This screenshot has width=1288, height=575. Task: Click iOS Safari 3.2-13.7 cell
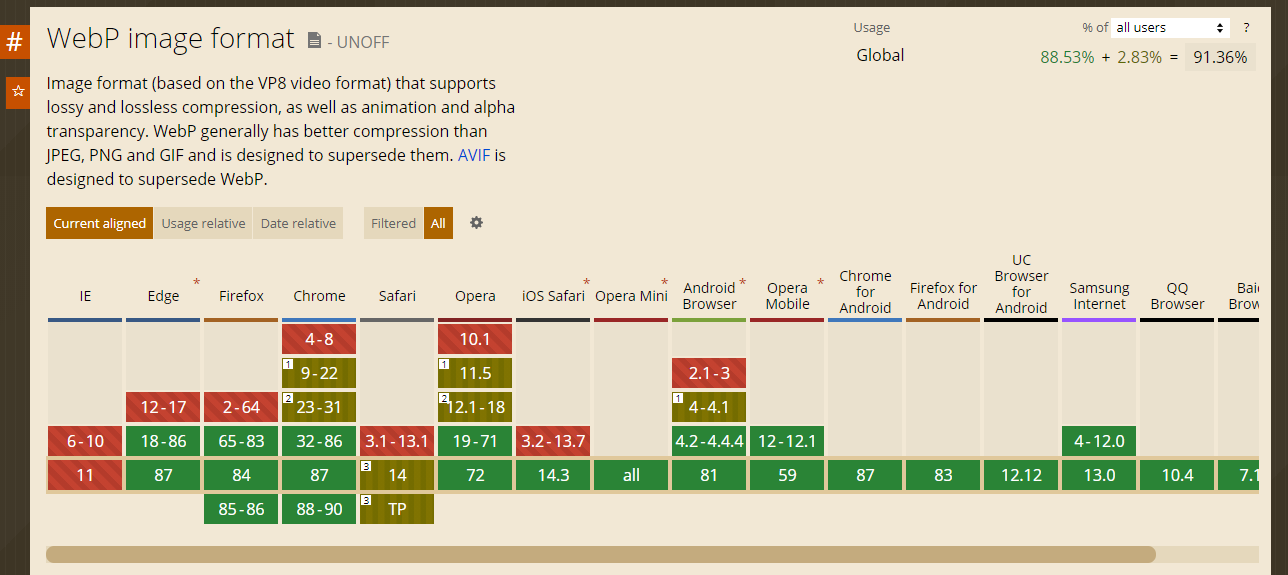[553, 441]
